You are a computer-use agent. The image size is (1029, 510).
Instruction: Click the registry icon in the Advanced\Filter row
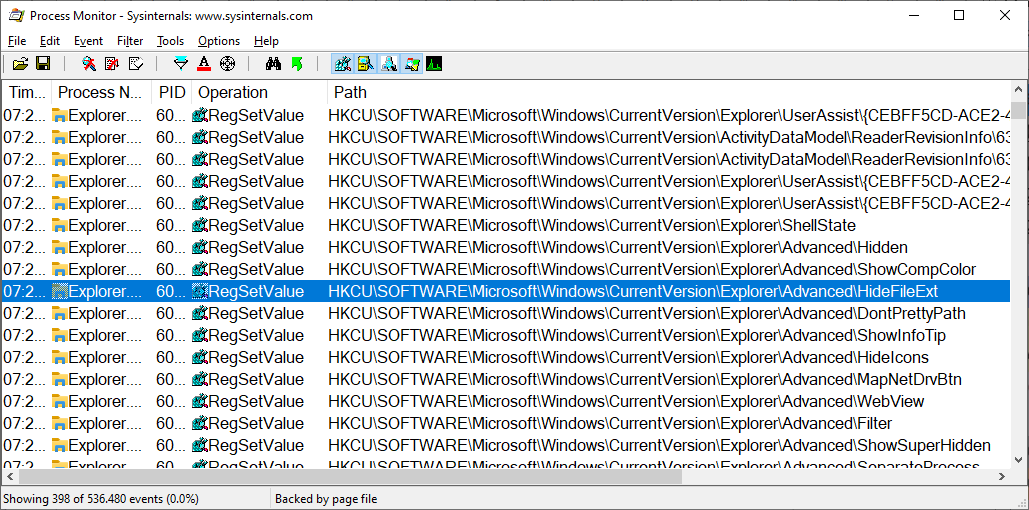click(x=200, y=424)
